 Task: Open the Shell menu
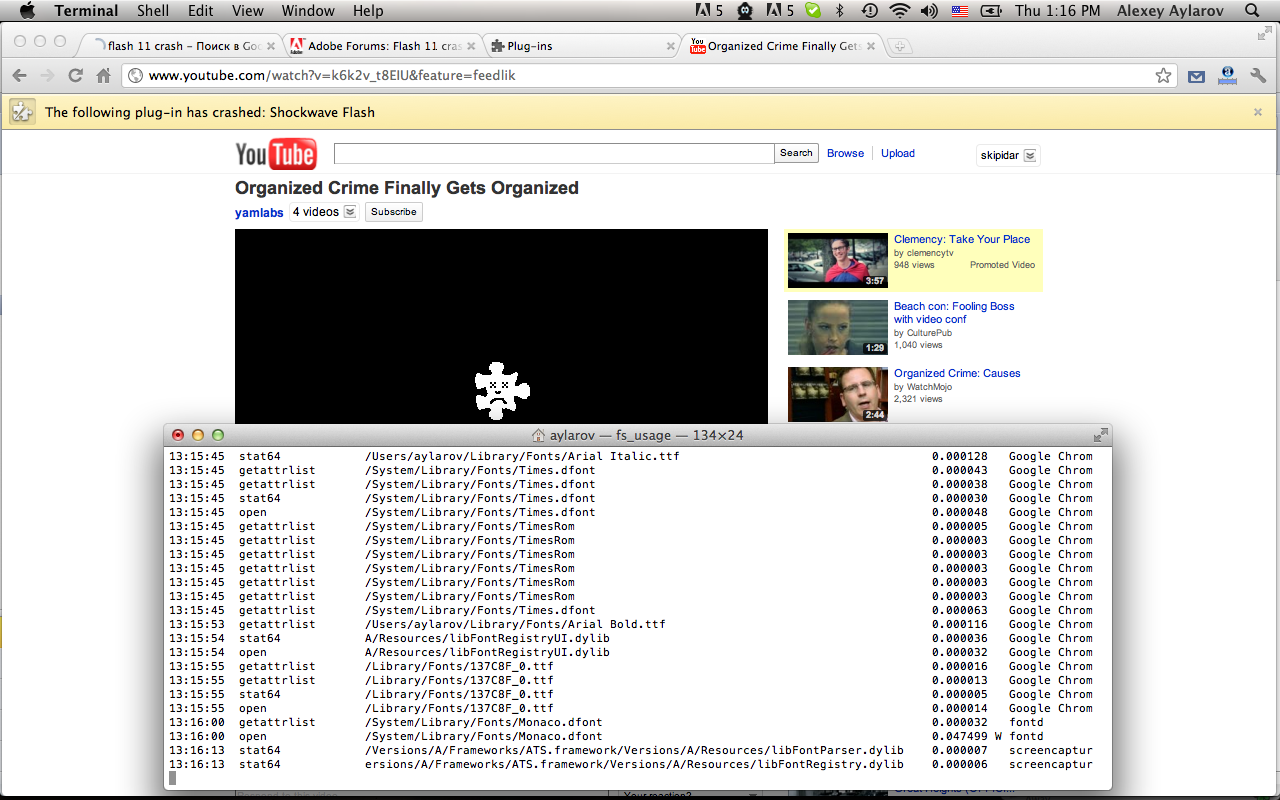coord(153,11)
